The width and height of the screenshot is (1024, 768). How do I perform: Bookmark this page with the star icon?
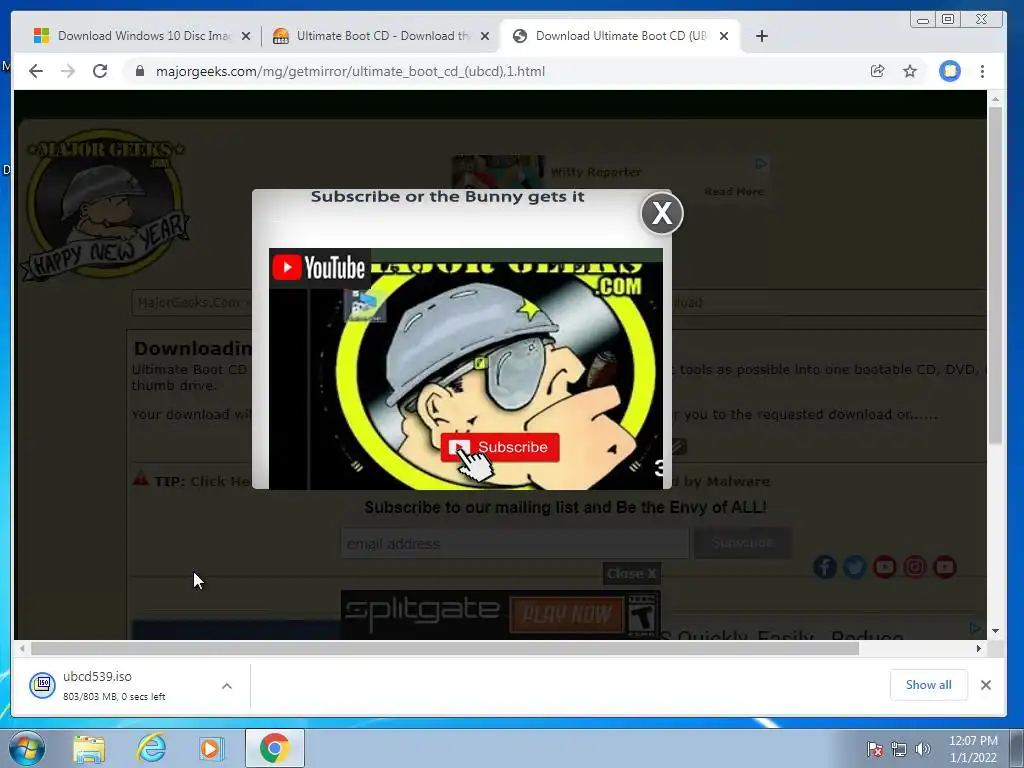click(910, 71)
